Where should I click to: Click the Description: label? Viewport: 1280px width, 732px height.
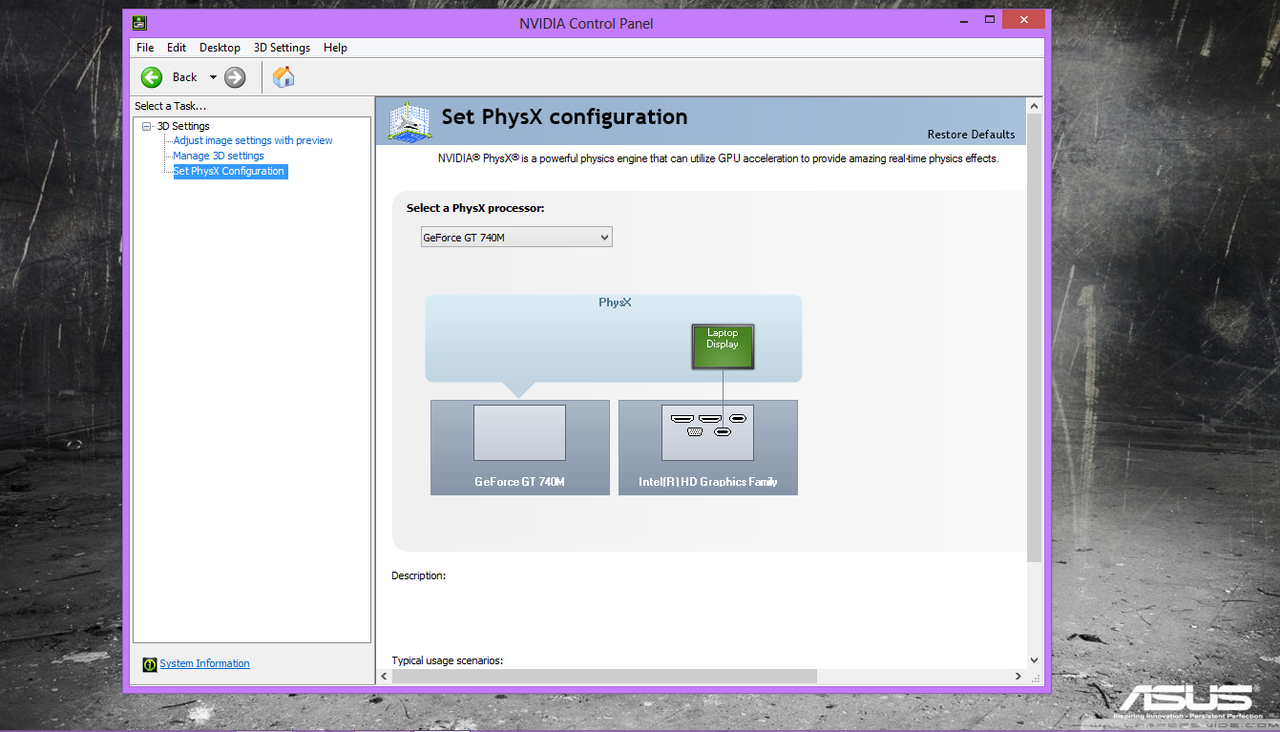pos(419,576)
